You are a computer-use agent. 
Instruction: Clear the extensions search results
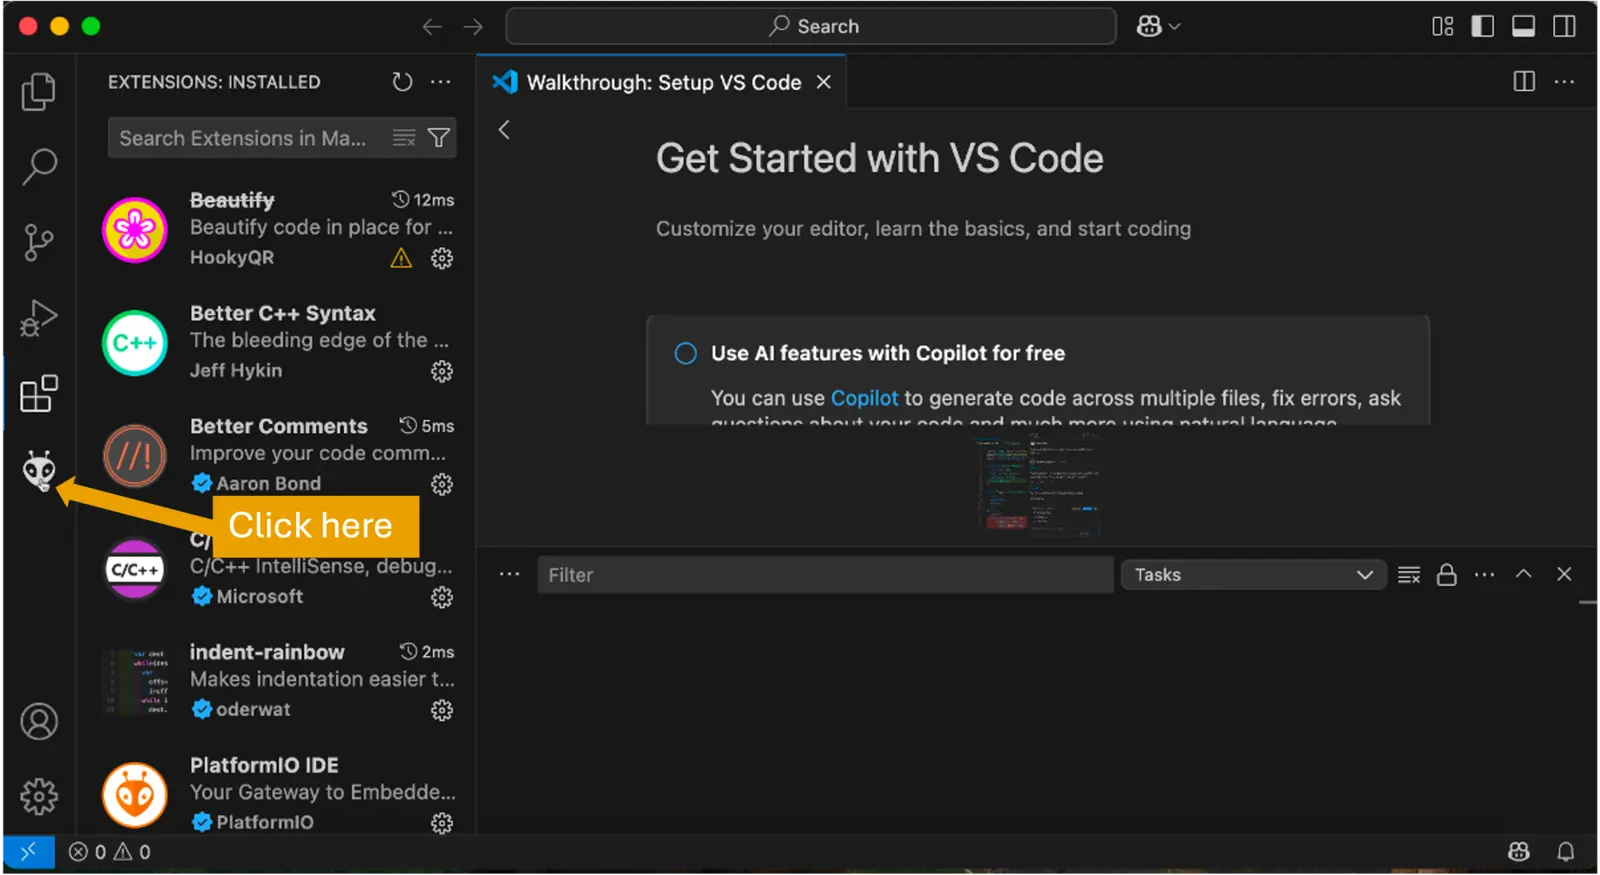pyautogui.click(x=404, y=138)
